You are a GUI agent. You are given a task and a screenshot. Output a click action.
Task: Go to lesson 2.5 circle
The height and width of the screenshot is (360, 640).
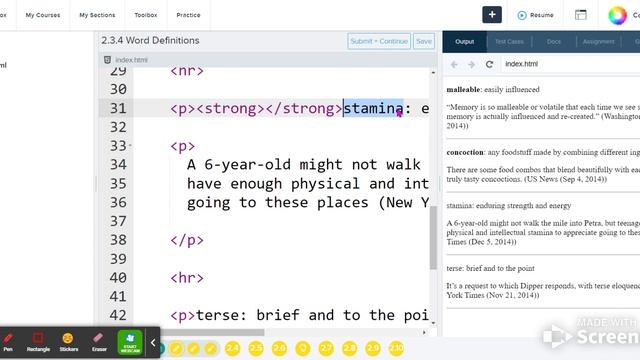[256, 349]
